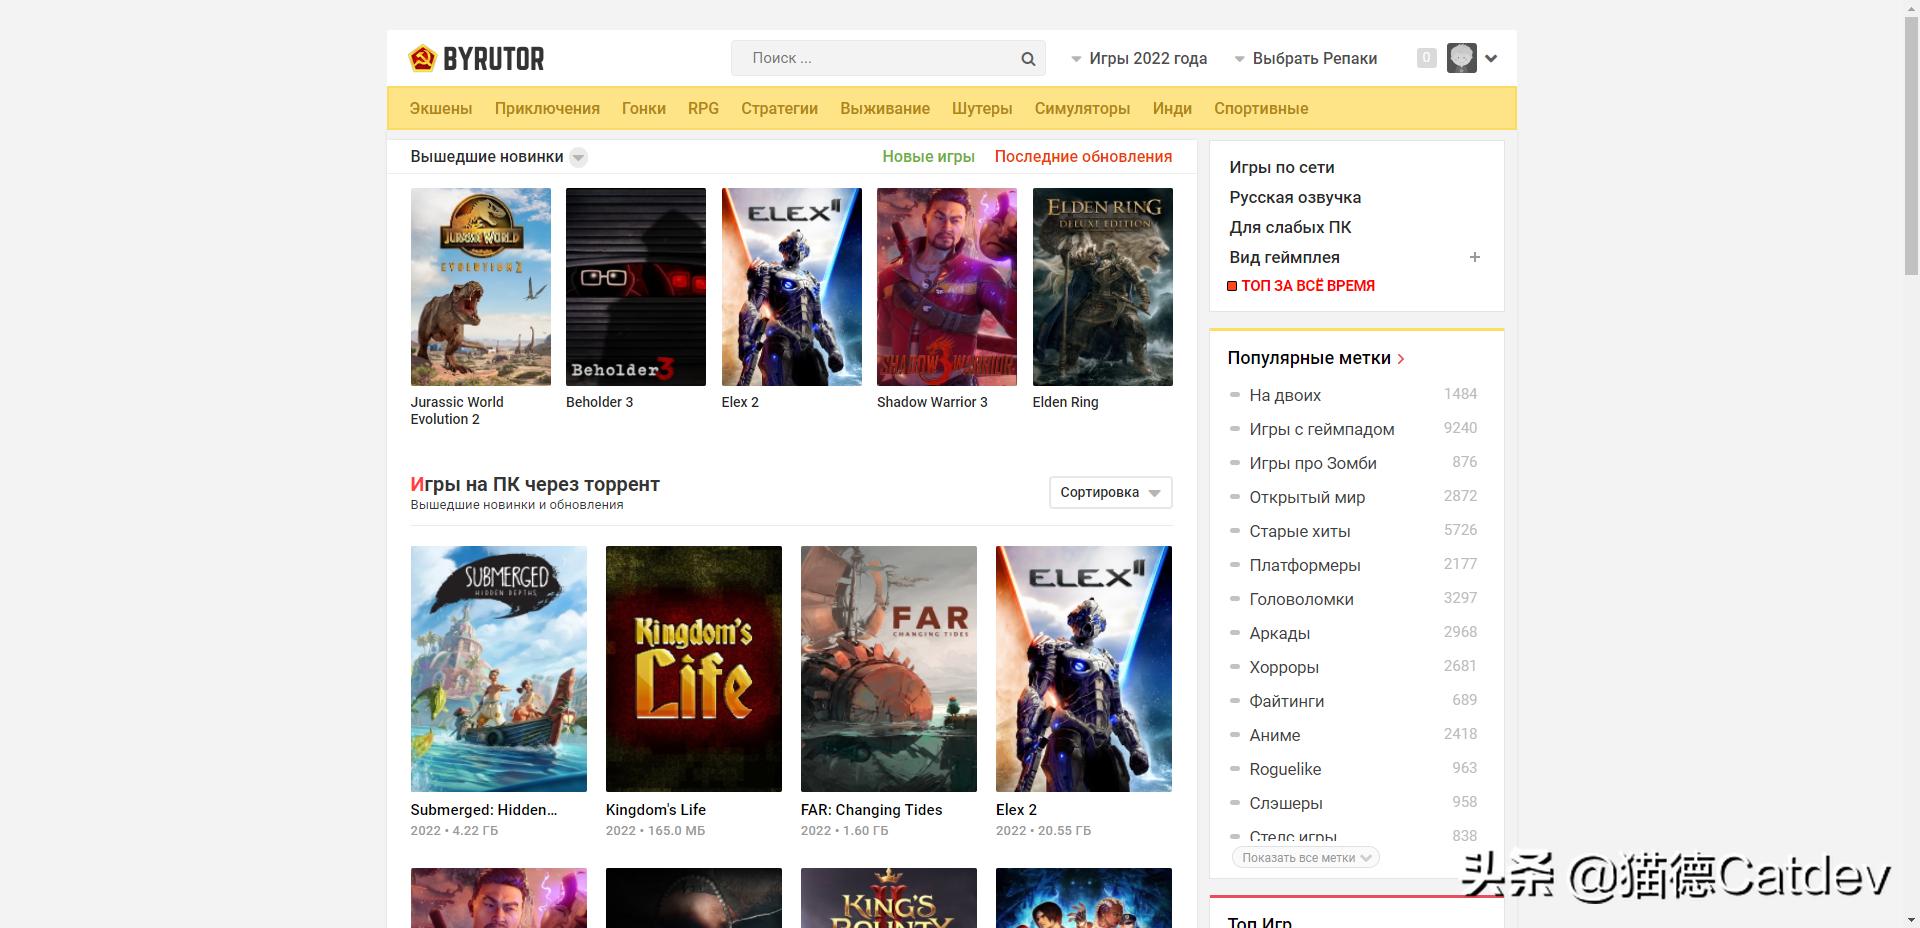Viewport: 1920px width, 928px height.
Task: Open the Выживание category
Action: pyautogui.click(x=885, y=108)
